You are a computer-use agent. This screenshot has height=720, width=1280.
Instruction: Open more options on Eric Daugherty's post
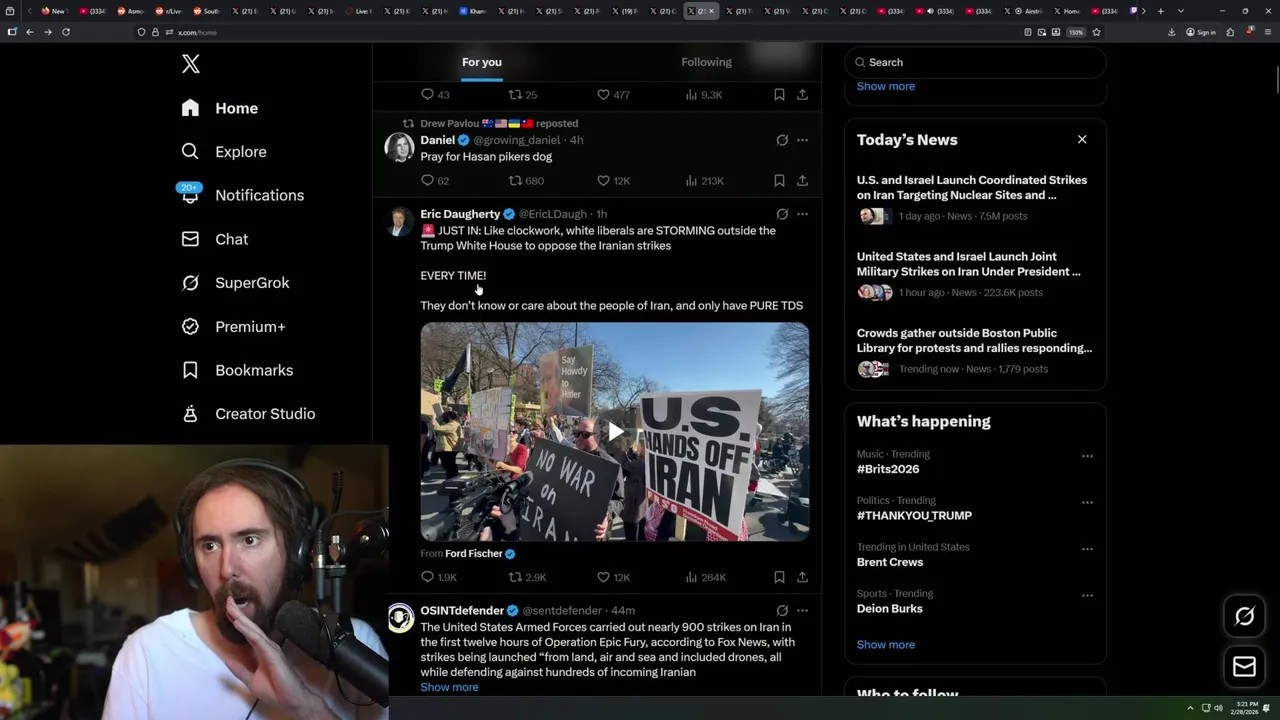(802, 214)
